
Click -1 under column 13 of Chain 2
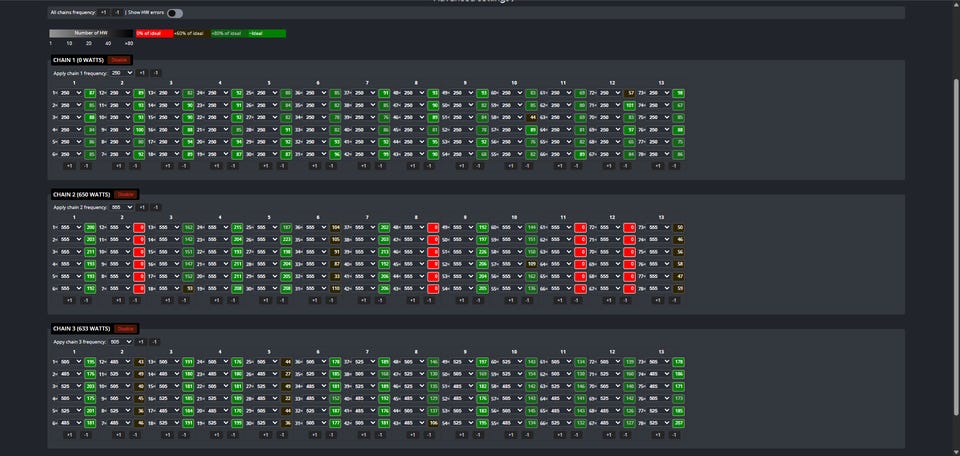[x=674, y=301]
